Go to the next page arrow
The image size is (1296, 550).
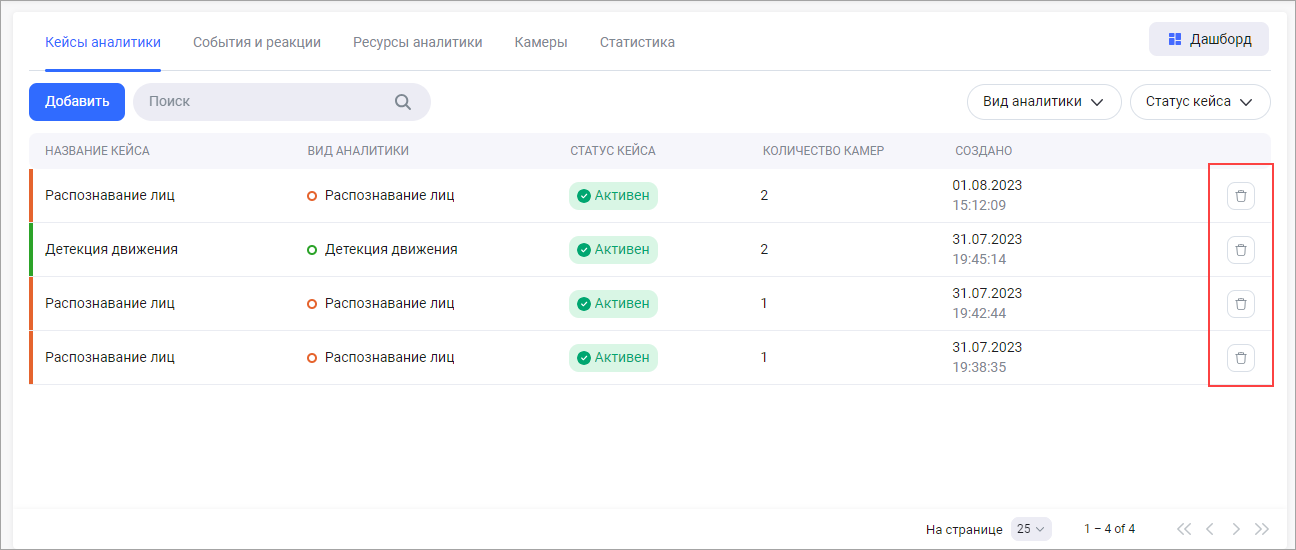[1236, 529]
